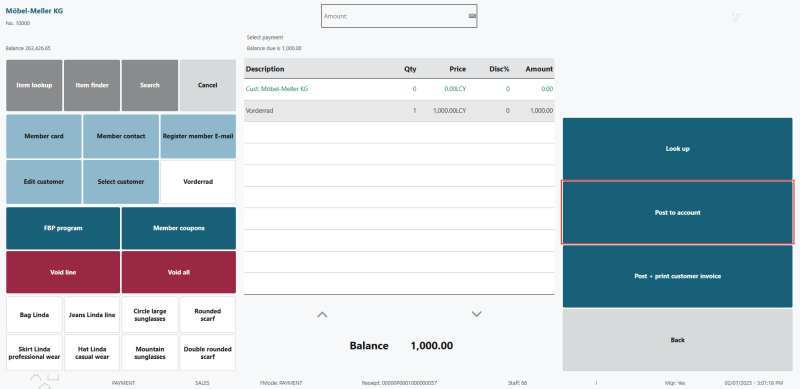This screenshot has height=389, width=800.
Task: Open Edit customer
Action: 44,182
